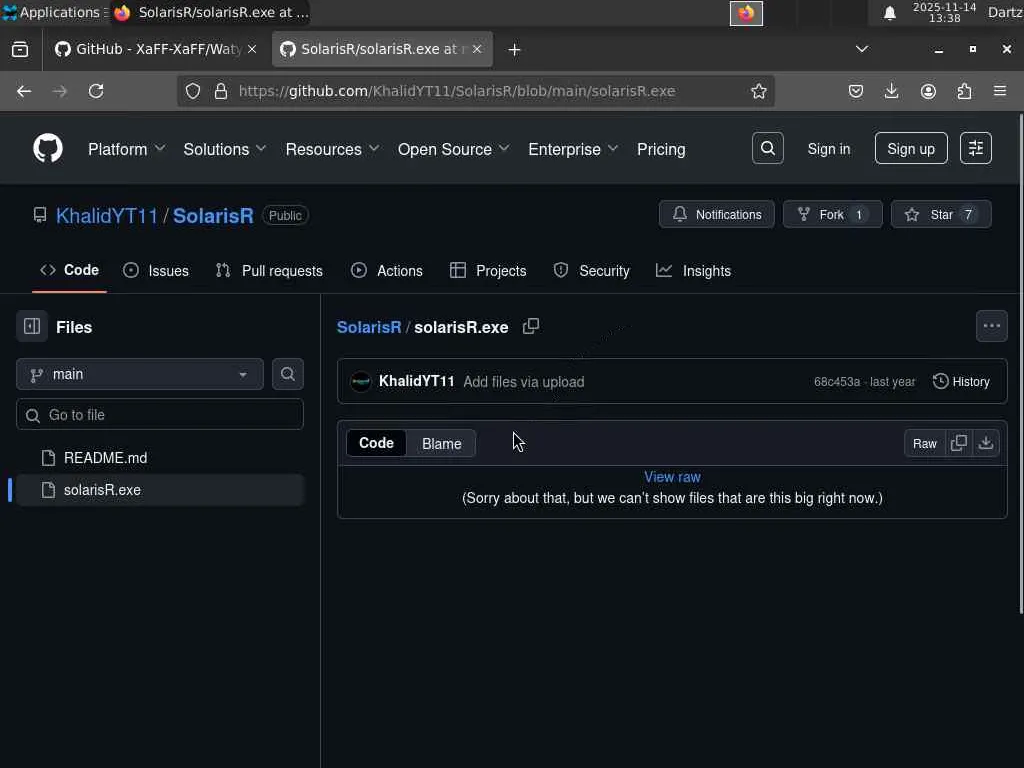This screenshot has width=1024, height=768.
Task: Open the system notifications bell
Action: coord(889,13)
